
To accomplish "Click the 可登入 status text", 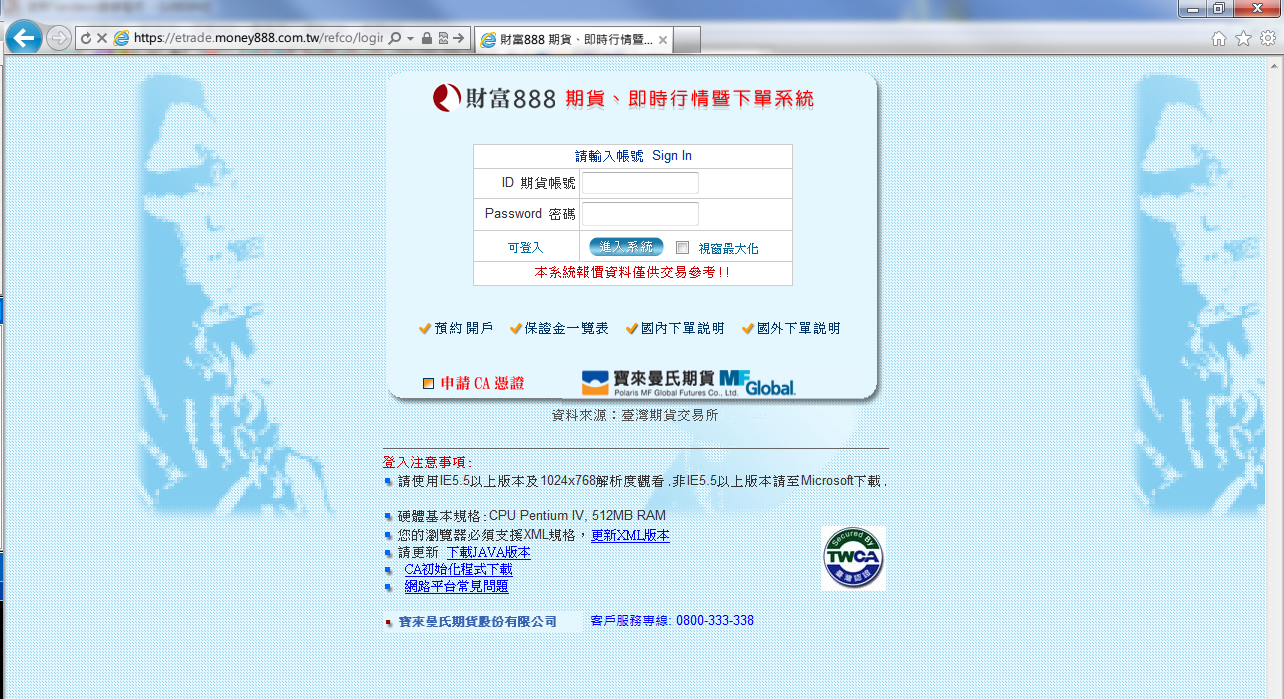I will (526, 247).
